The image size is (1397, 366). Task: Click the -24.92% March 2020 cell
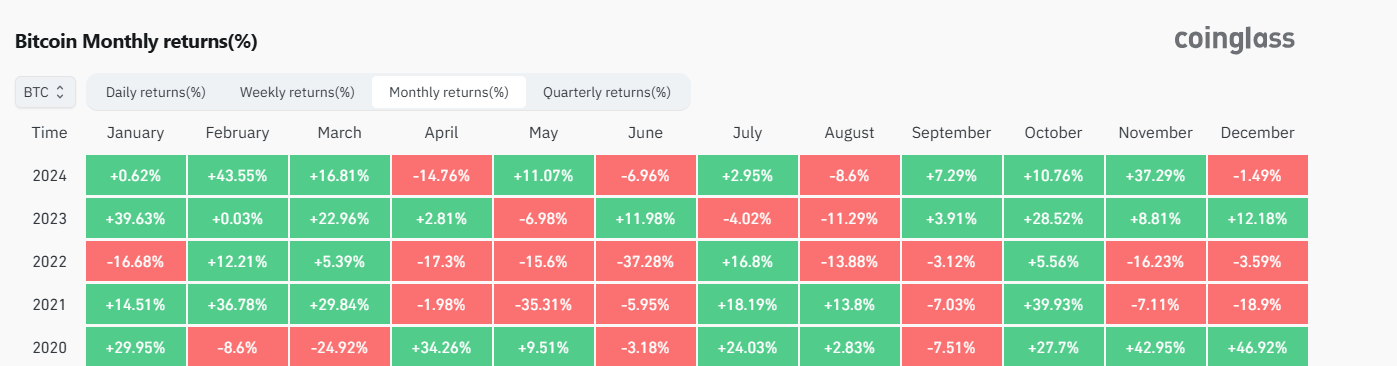pos(339,347)
